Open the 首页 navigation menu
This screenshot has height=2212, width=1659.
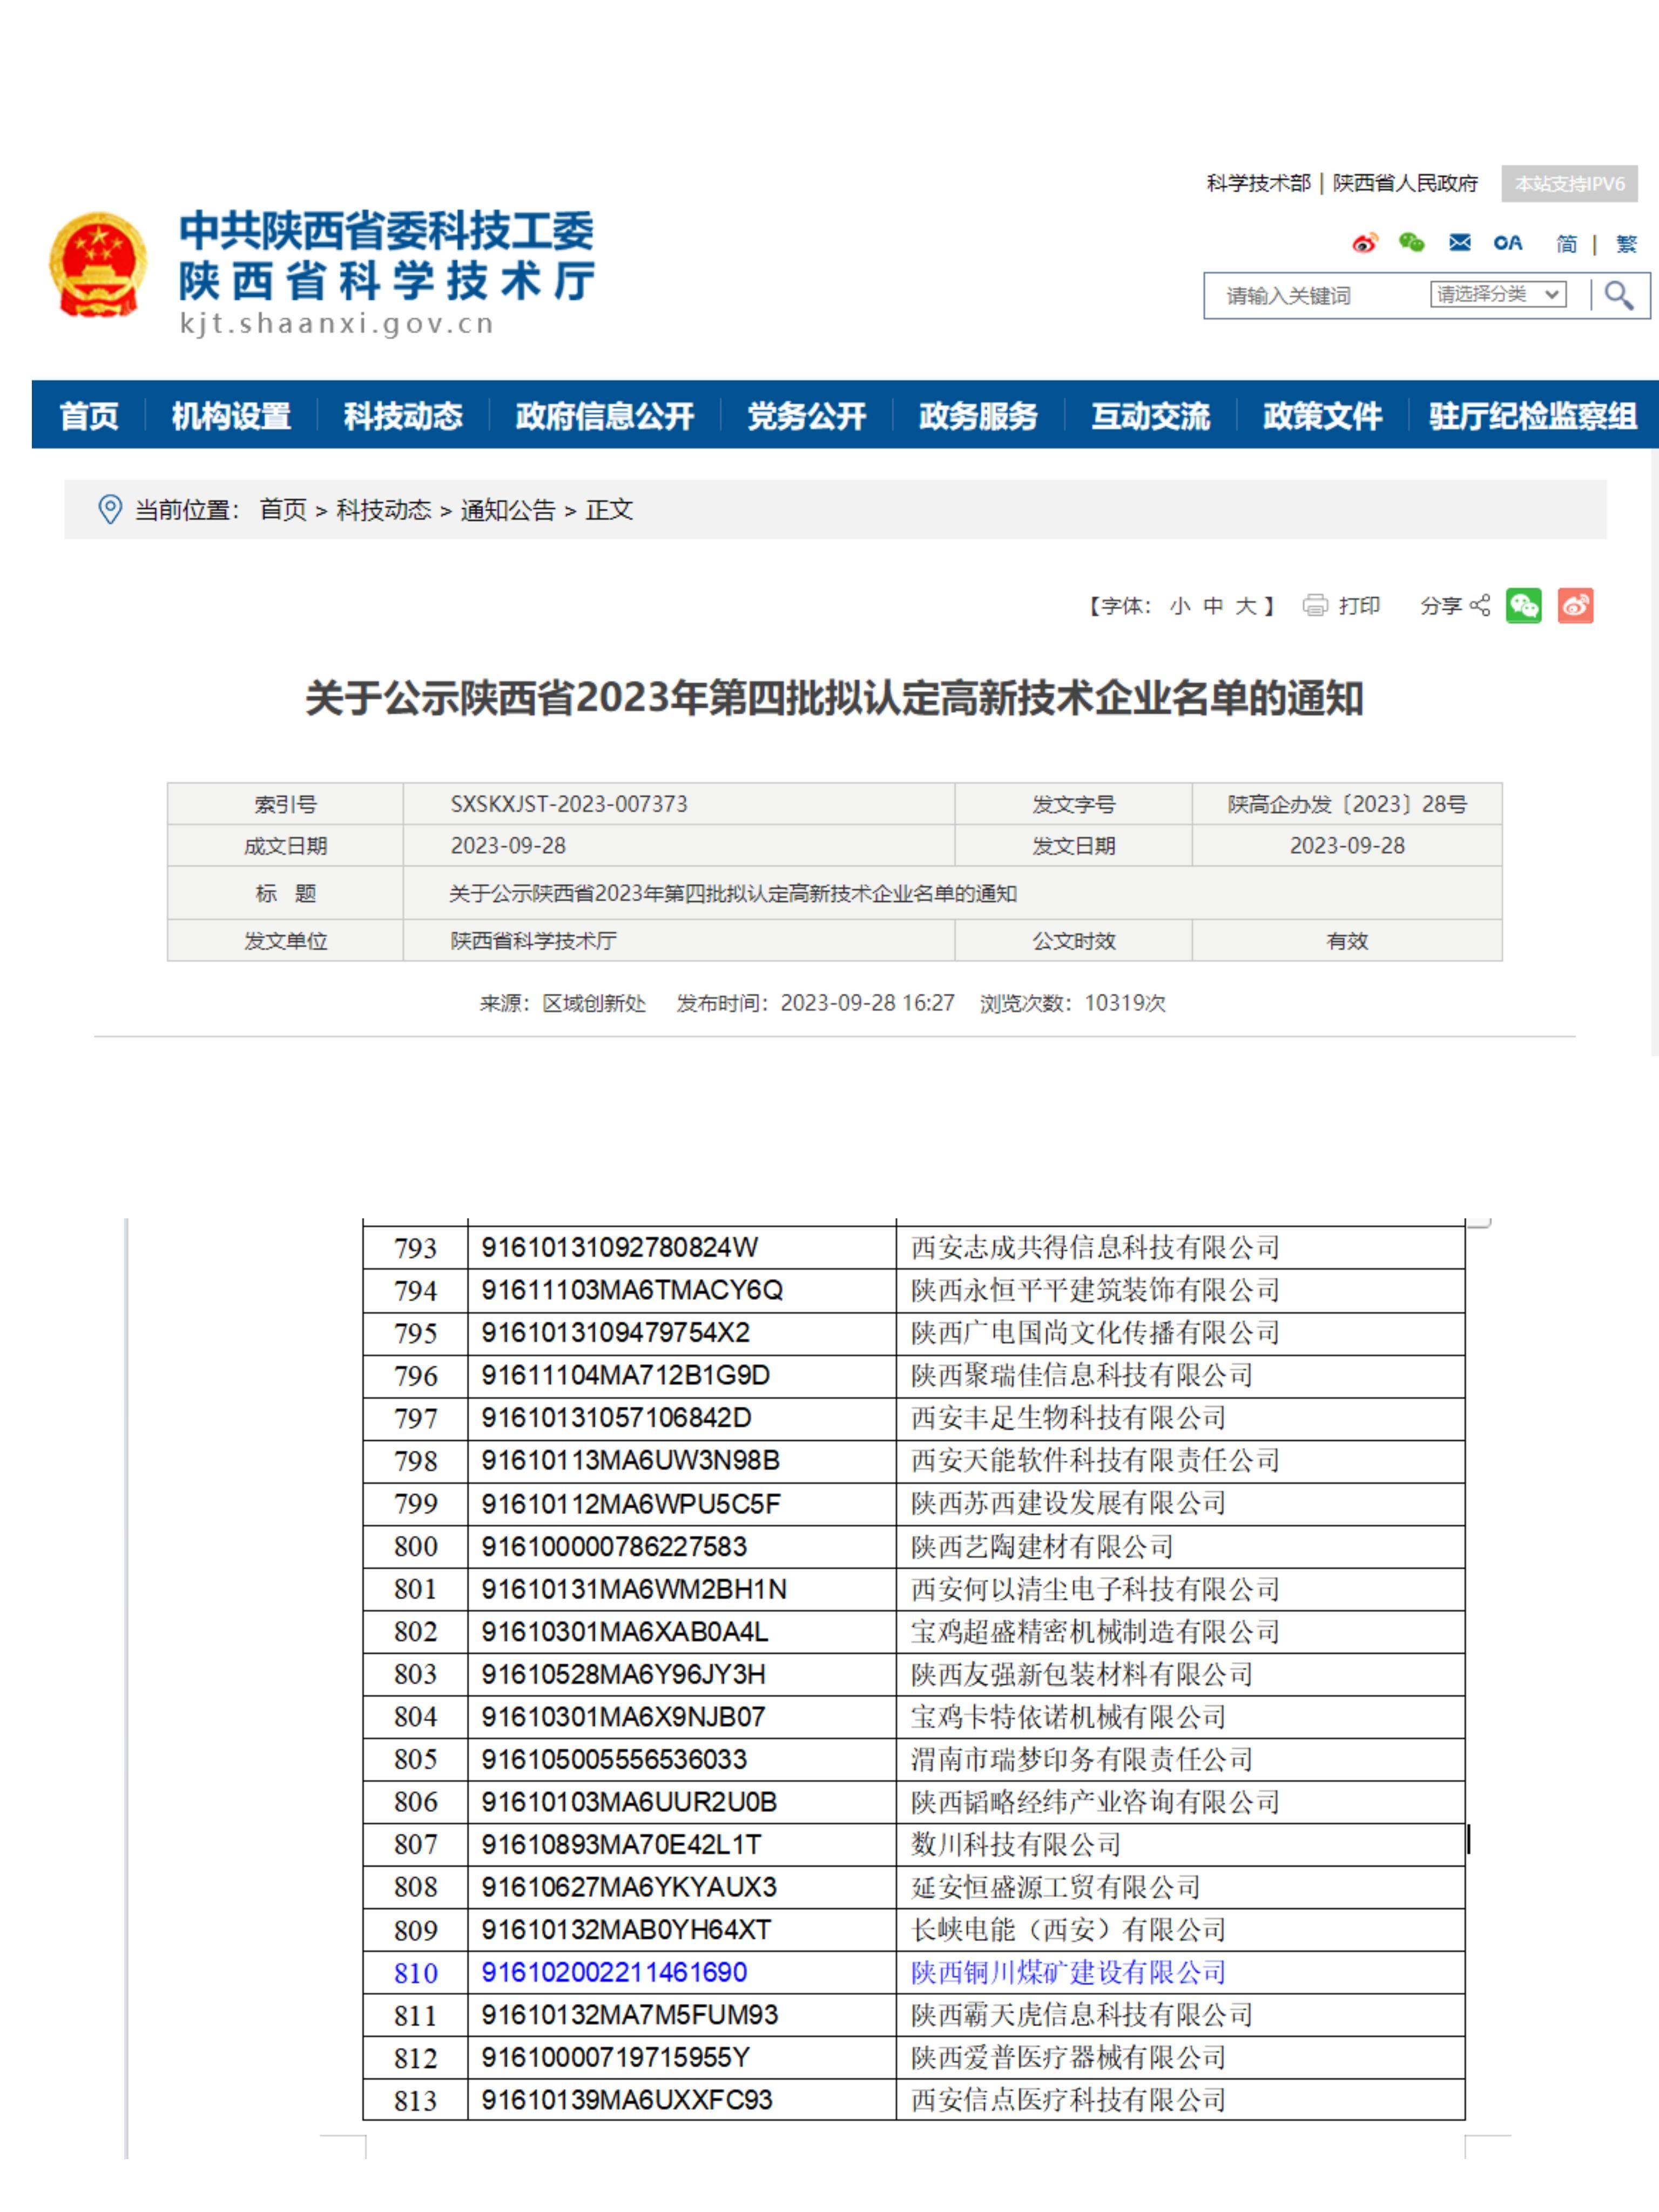89,415
